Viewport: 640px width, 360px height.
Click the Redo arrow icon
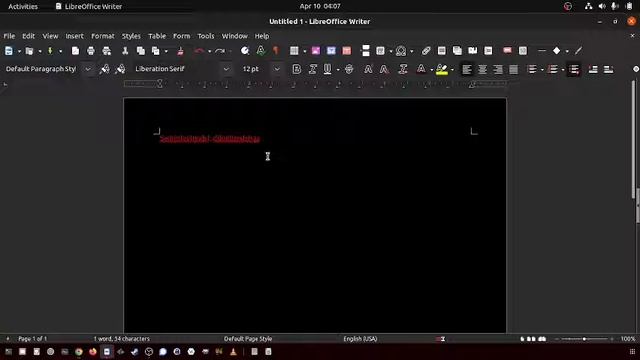point(220,51)
